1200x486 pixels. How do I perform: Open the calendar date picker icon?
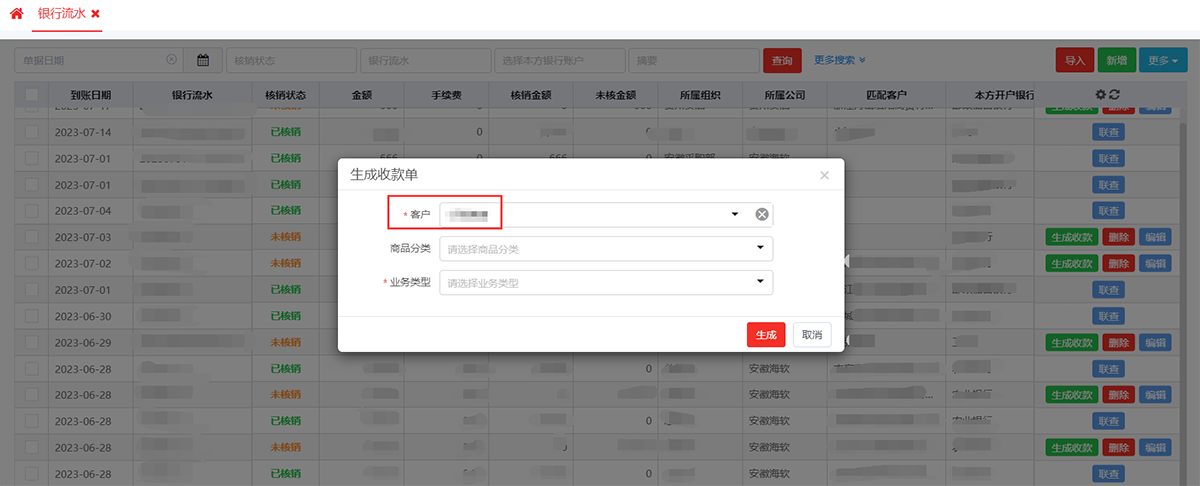pos(203,60)
